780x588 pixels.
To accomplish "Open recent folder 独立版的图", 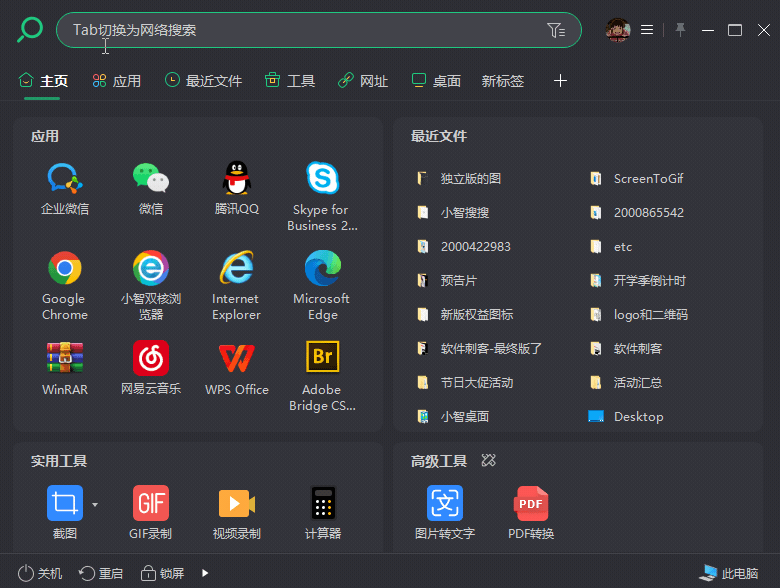I will [x=458, y=179].
